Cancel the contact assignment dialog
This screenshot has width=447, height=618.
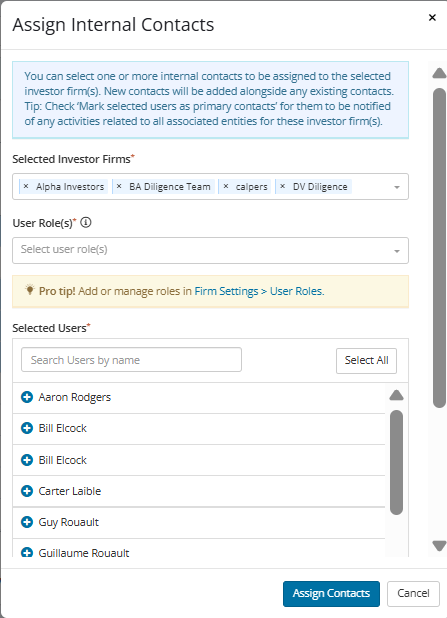(413, 594)
